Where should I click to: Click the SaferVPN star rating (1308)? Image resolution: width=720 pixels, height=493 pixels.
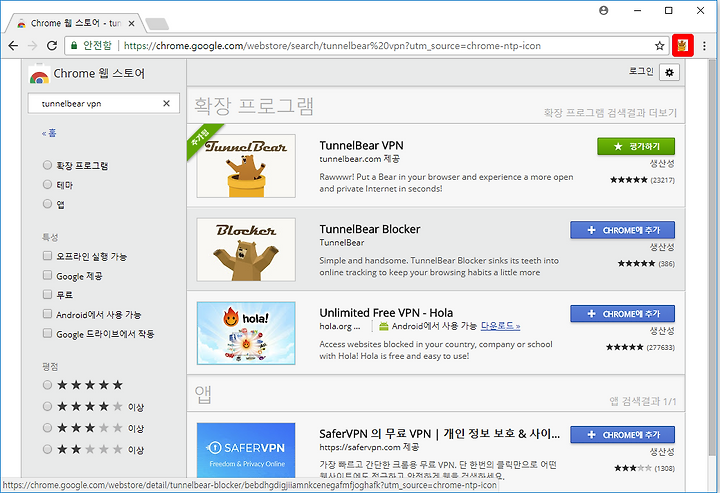point(645,468)
